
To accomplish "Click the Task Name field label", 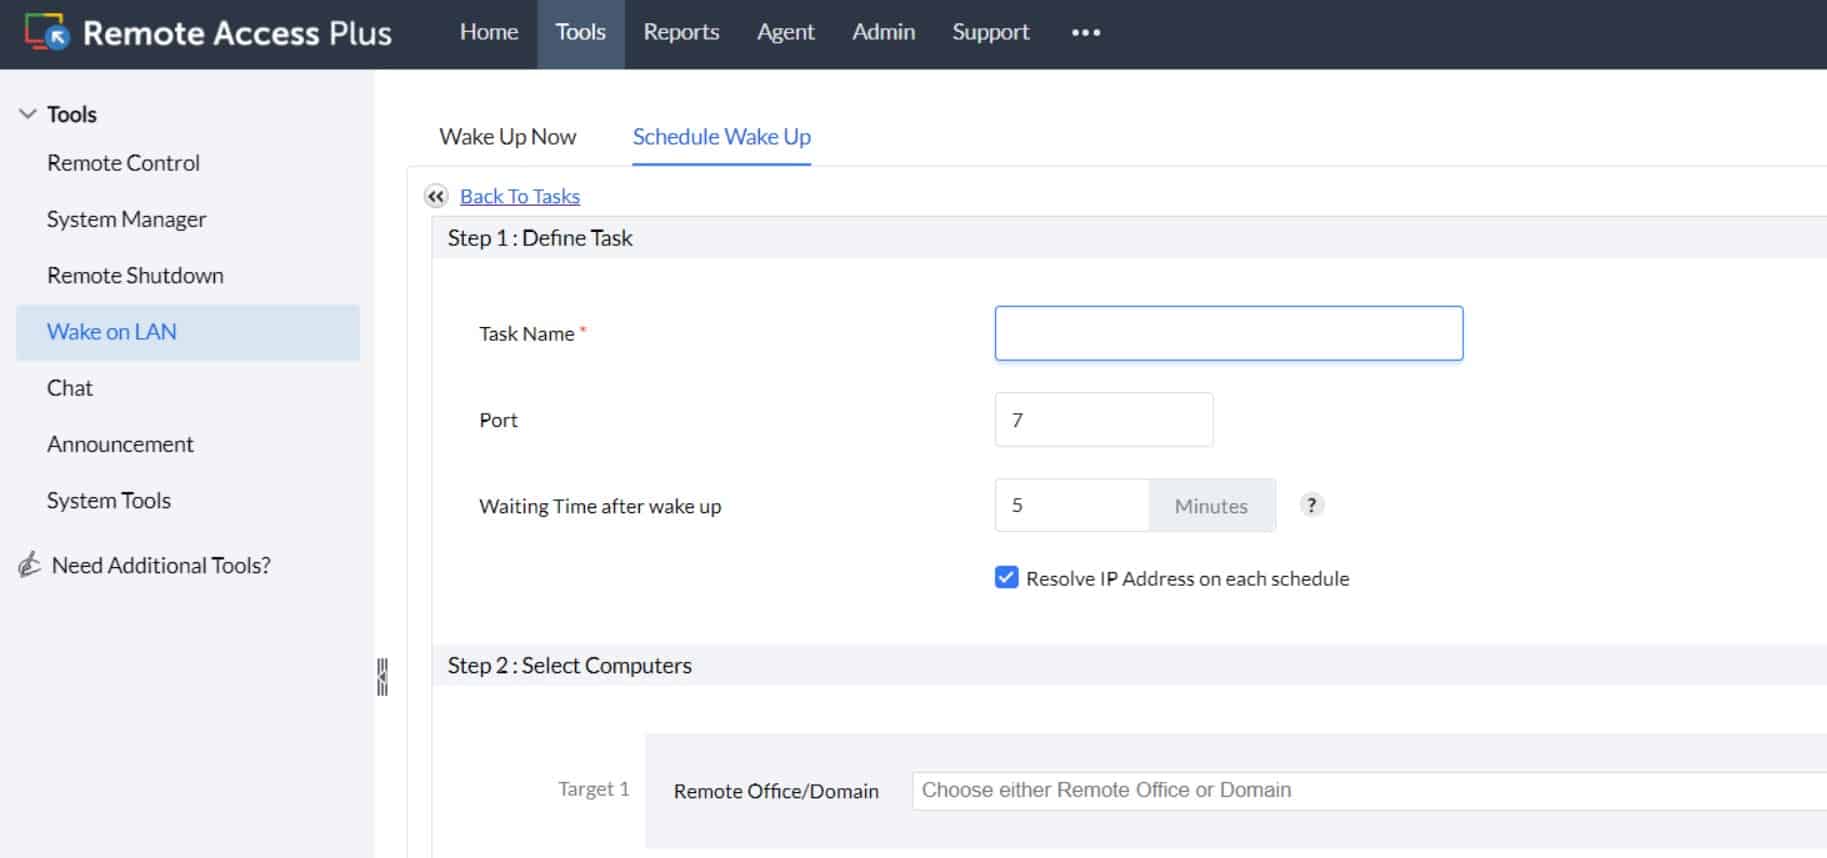I will coord(527,334).
